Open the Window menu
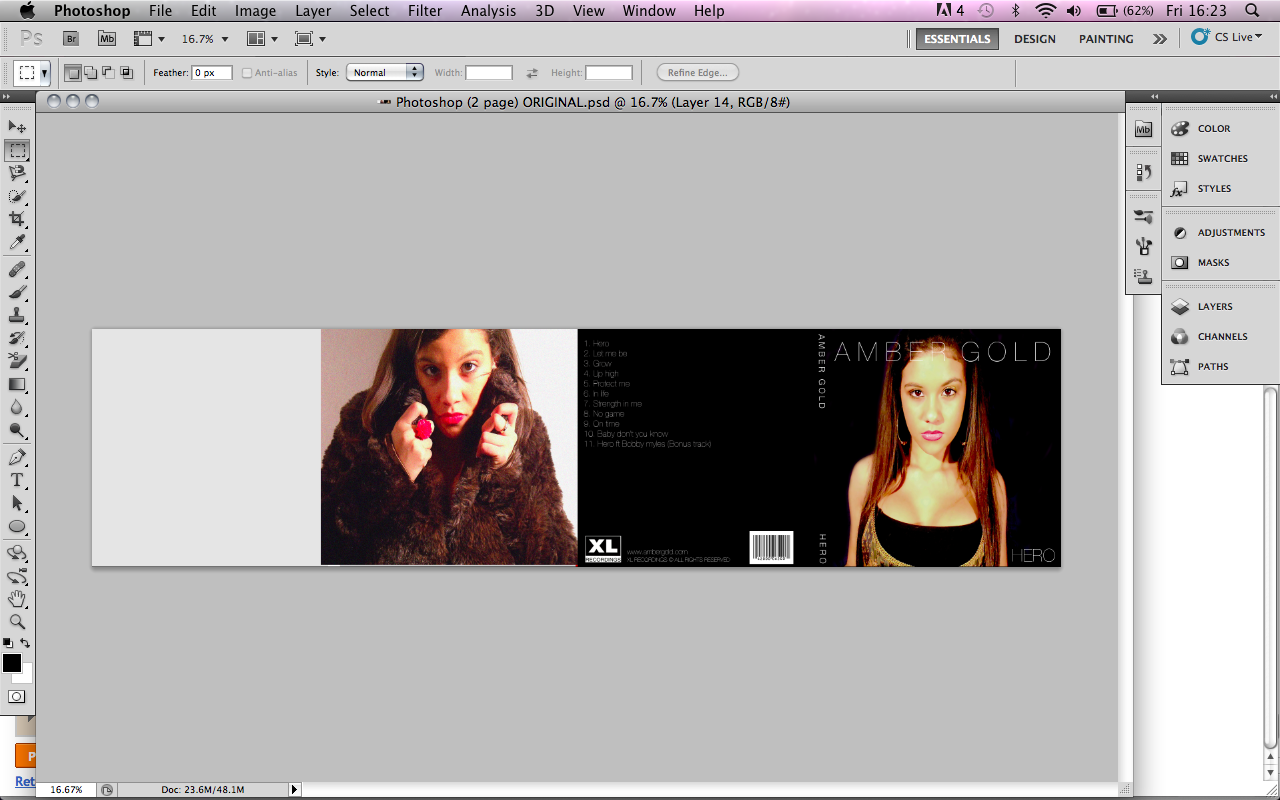Screen dimensions: 1280x800 (x=648, y=11)
